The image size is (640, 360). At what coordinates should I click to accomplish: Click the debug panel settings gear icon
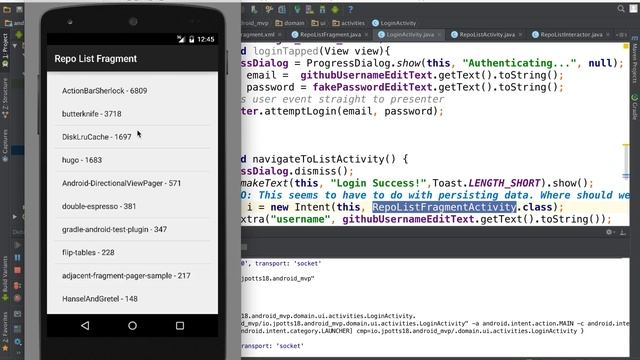[609, 232]
